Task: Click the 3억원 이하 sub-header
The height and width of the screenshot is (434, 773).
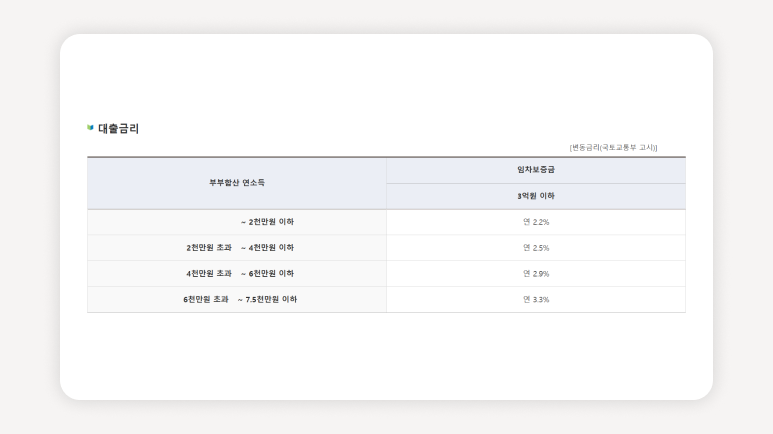Action: 536,196
